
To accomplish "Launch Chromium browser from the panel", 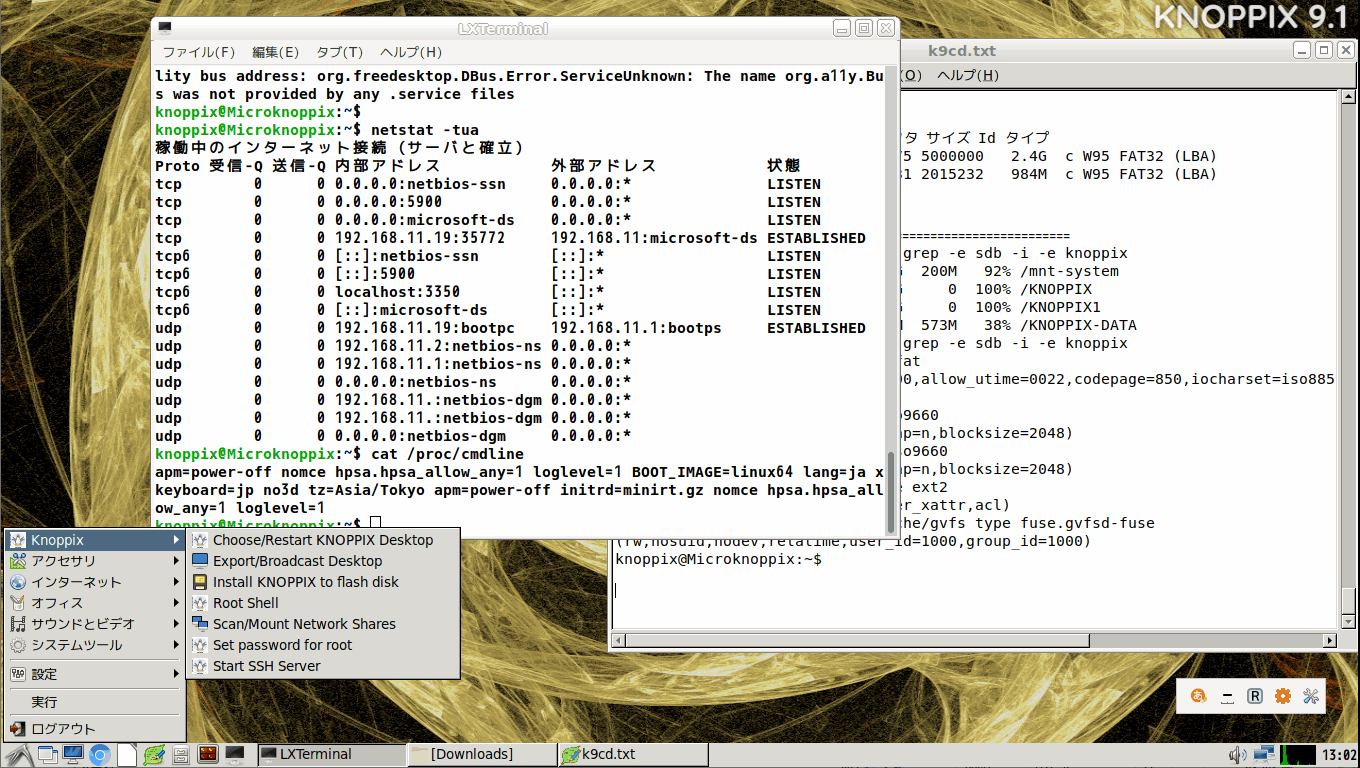I will tap(100, 755).
